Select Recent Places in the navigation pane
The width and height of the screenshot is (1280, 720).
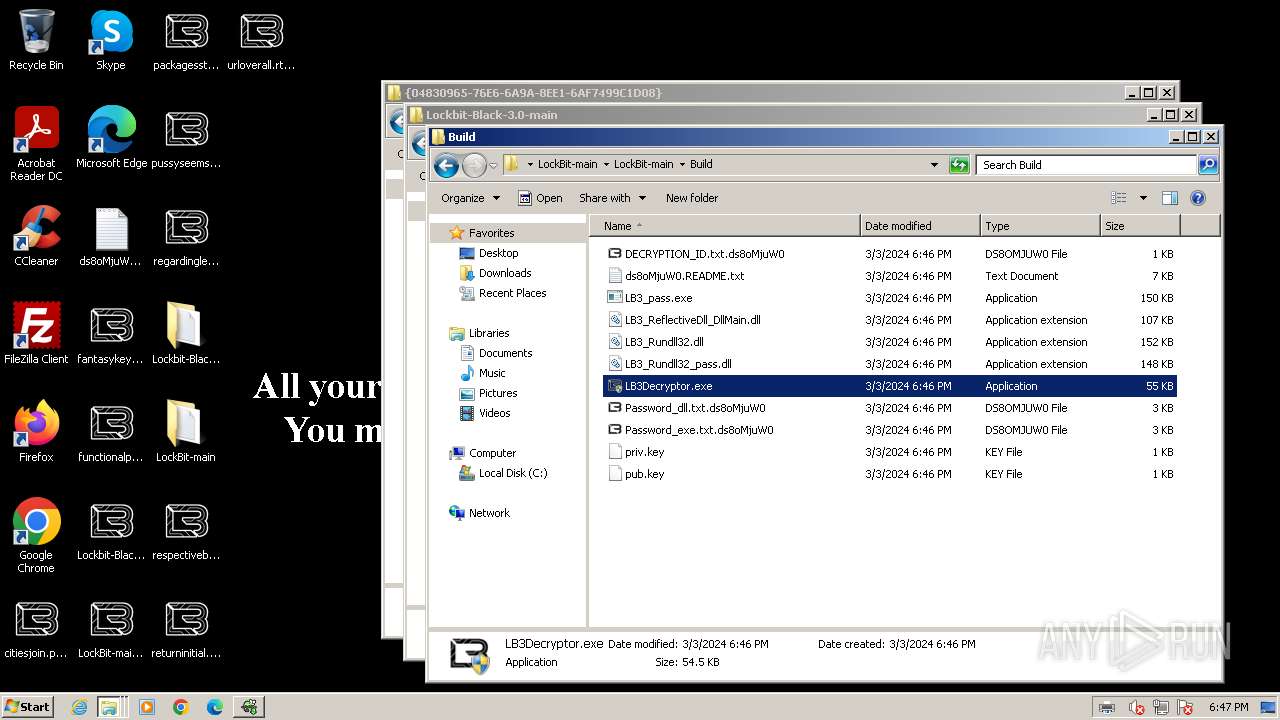click(512, 293)
